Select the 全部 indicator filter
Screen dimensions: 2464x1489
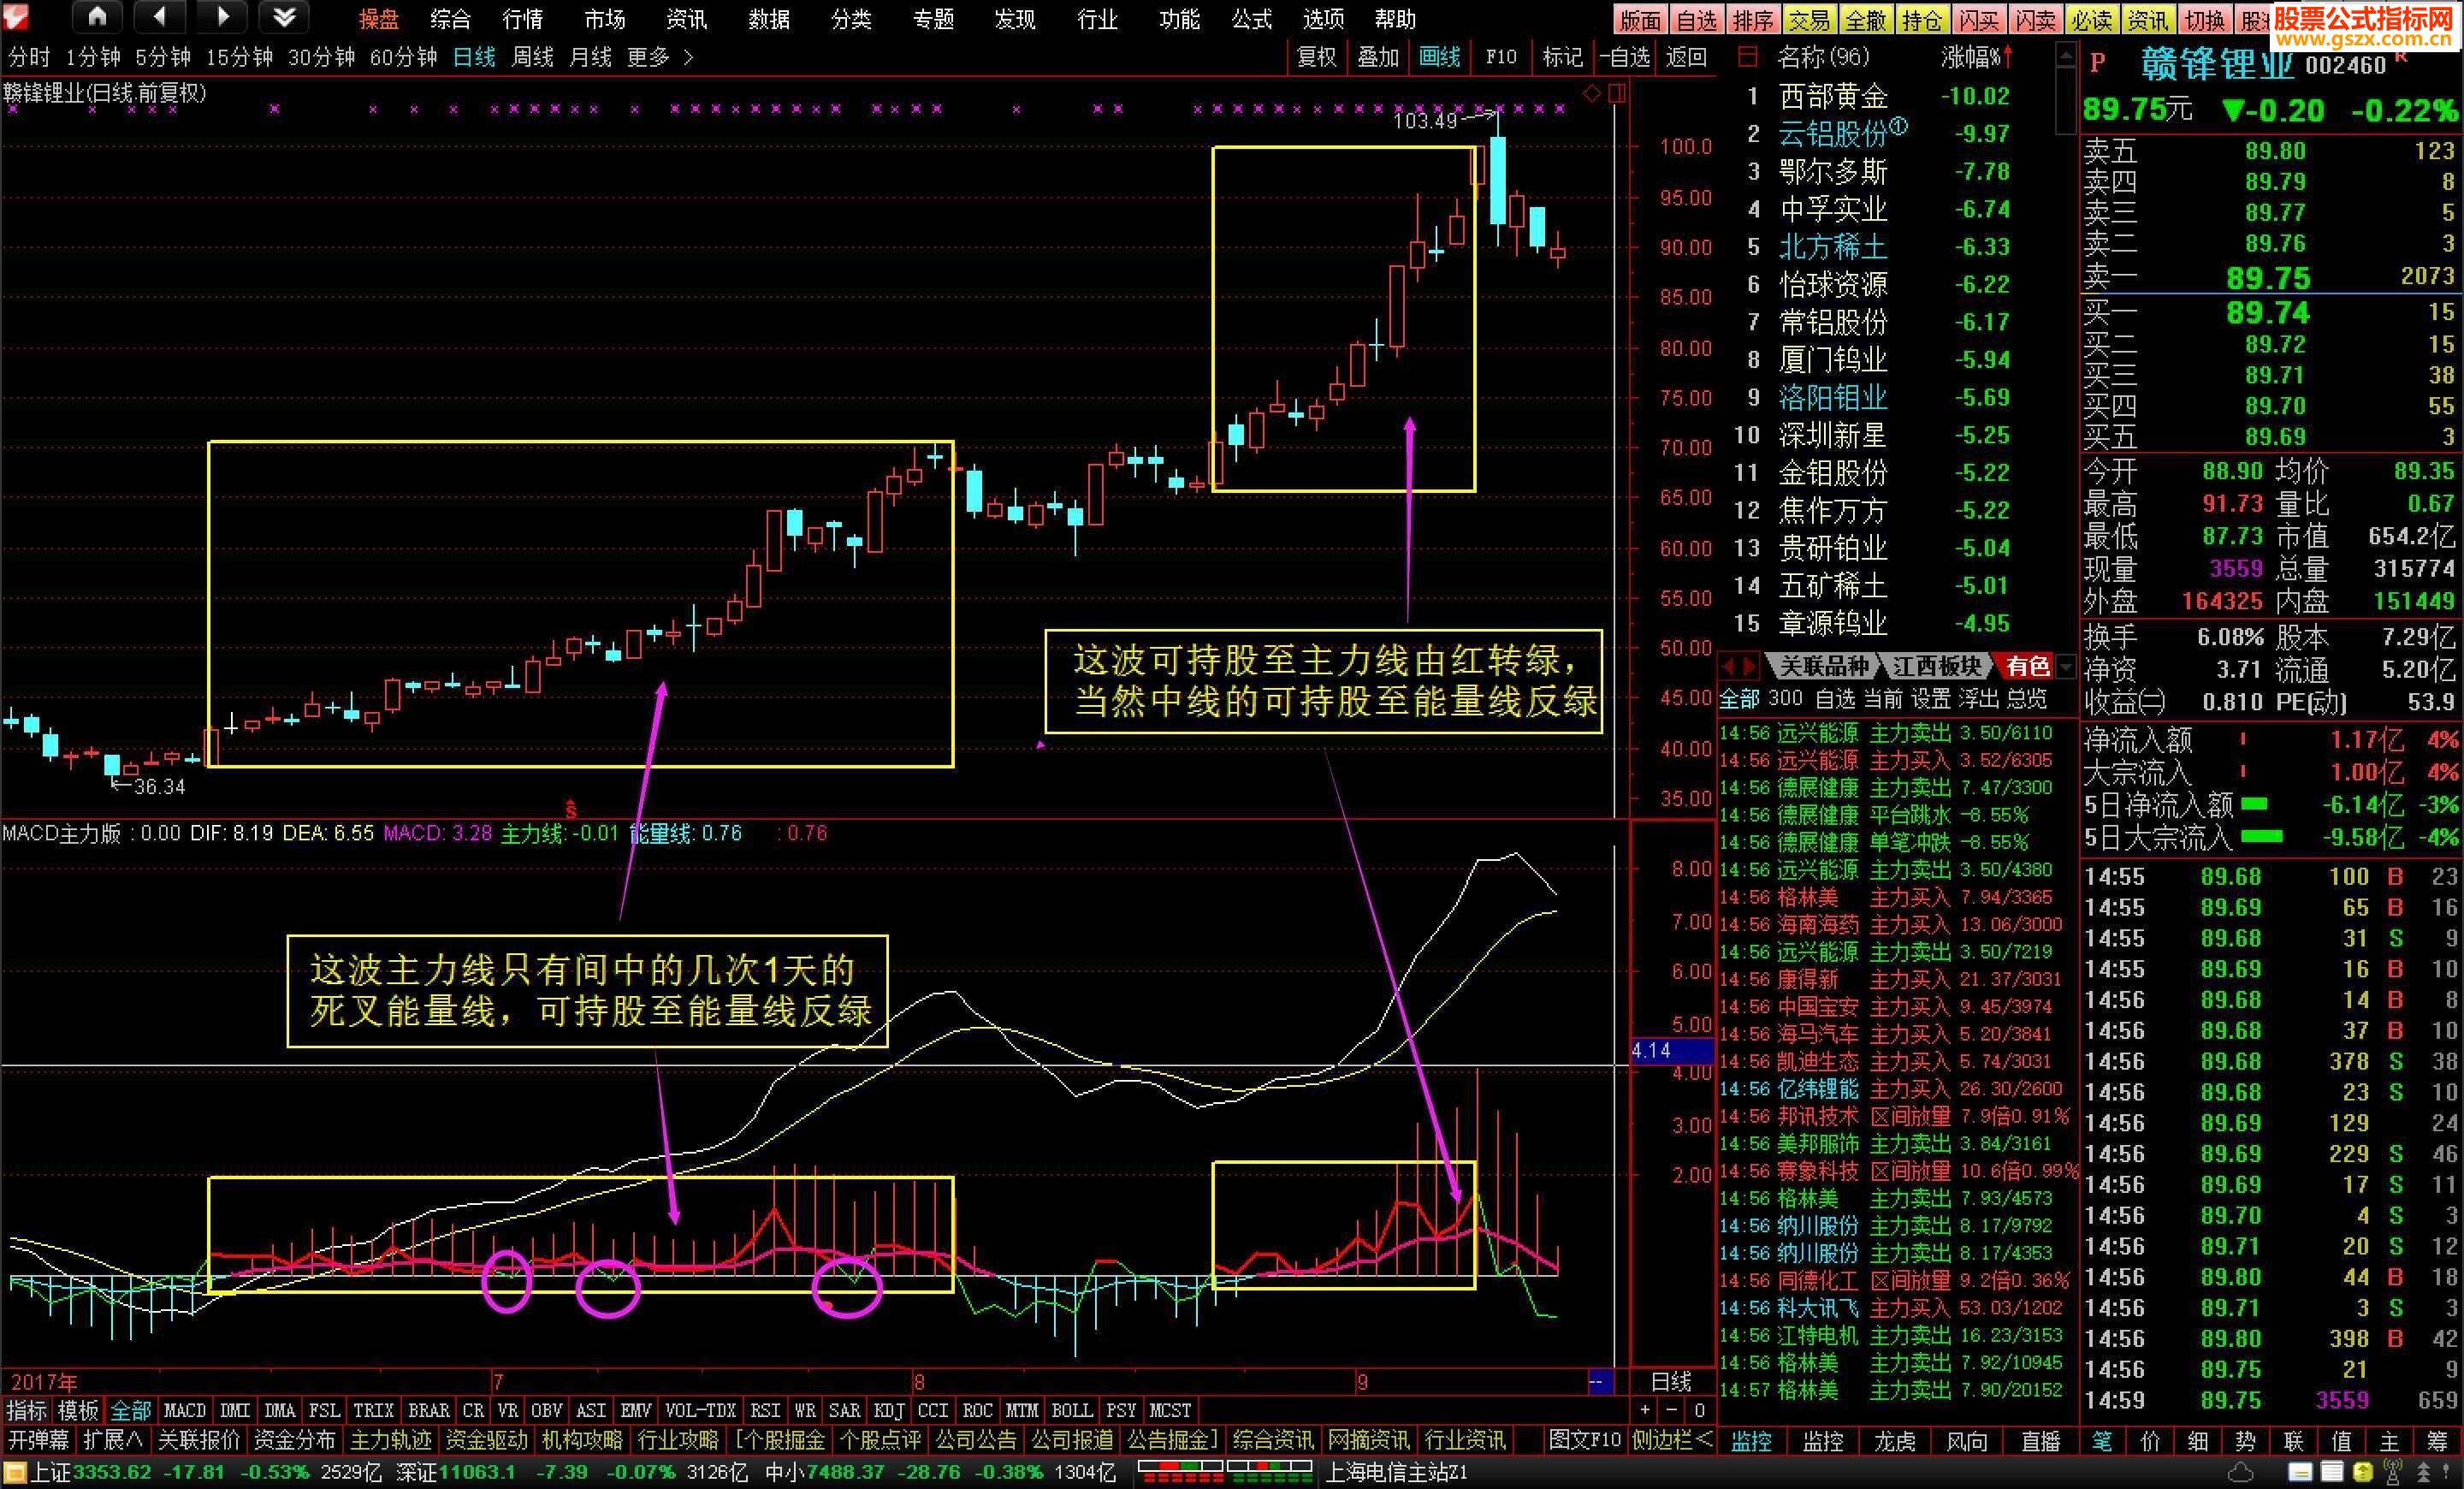click(x=130, y=1410)
